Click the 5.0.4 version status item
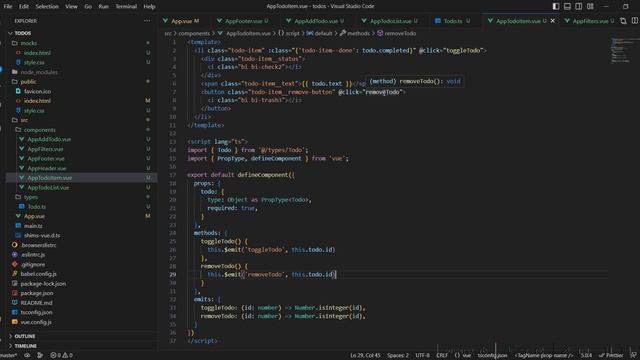The height and width of the screenshot is (360, 640). point(586,356)
